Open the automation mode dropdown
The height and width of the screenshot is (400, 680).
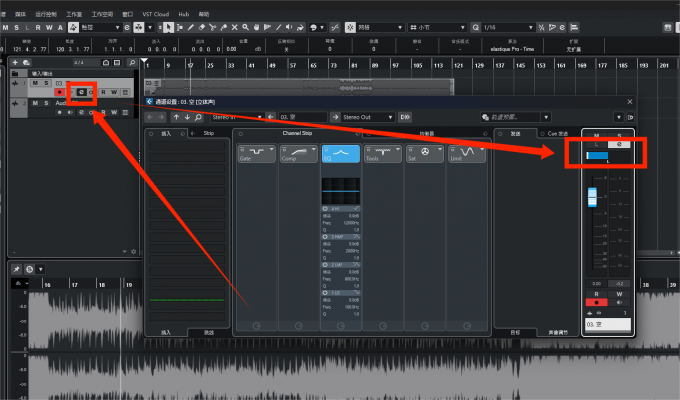click(x=100, y=27)
